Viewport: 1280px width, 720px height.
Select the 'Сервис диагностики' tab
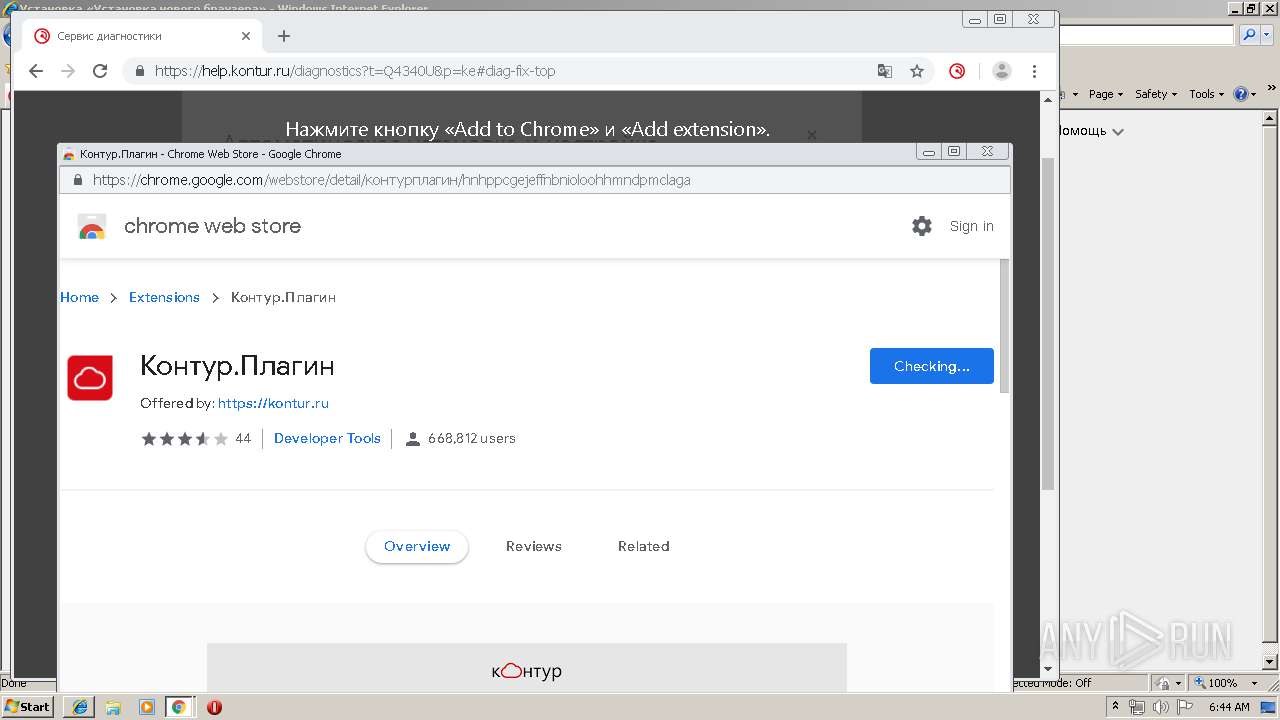[142, 36]
